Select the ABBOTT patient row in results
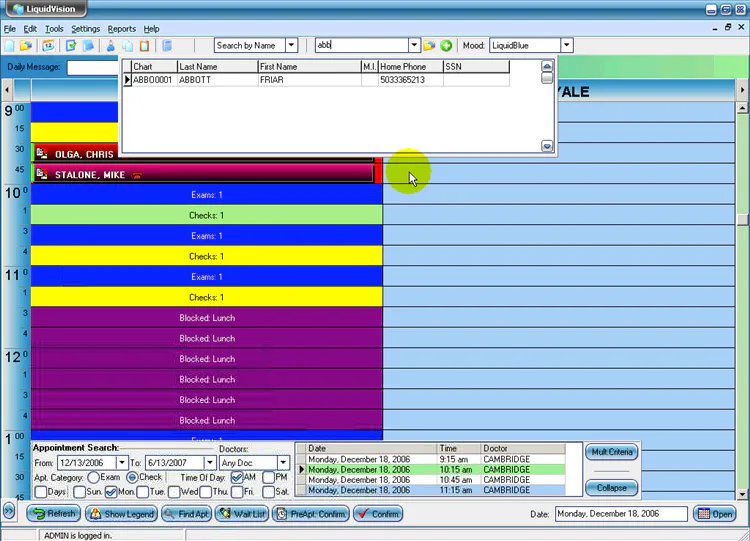The image size is (750, 541). point(316,80)
